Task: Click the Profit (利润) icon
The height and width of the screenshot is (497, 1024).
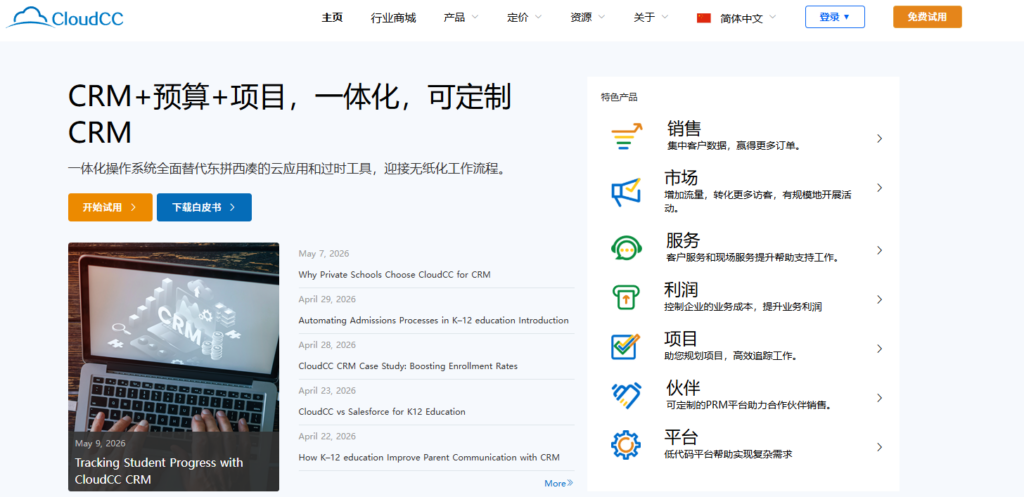Action: 626,297
